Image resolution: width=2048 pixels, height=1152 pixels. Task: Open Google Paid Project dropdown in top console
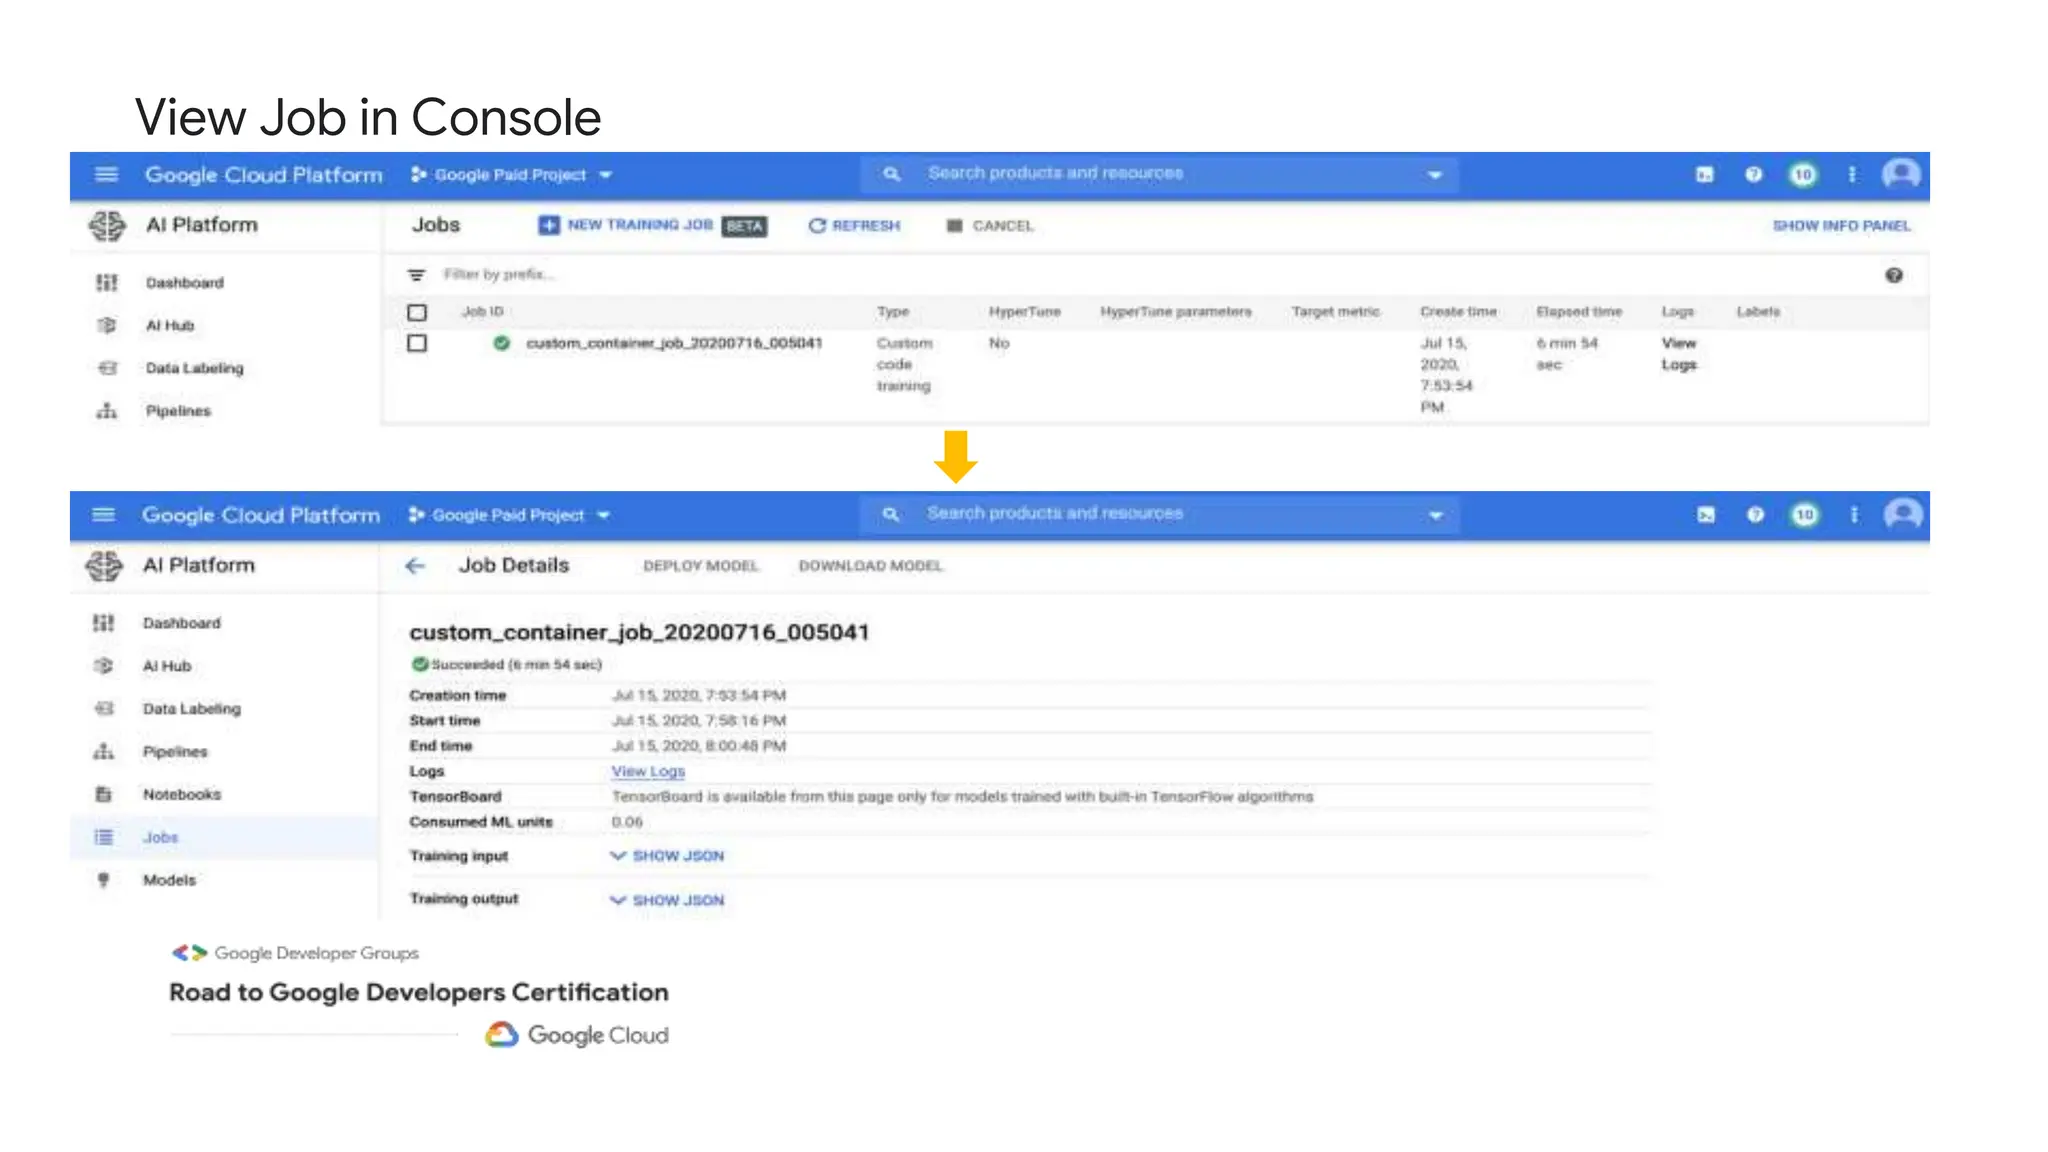pyautogui.click(x=511, y=175)
